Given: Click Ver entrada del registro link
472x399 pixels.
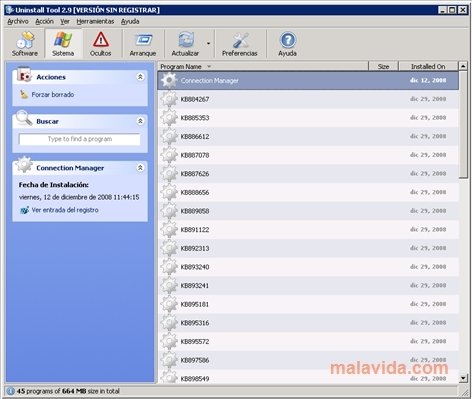Looking at the screenshot, I should point(65,210).
